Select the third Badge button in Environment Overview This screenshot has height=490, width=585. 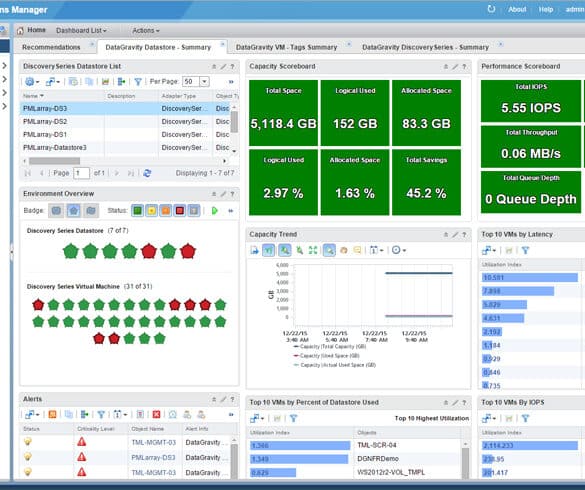tap(91, 210)
